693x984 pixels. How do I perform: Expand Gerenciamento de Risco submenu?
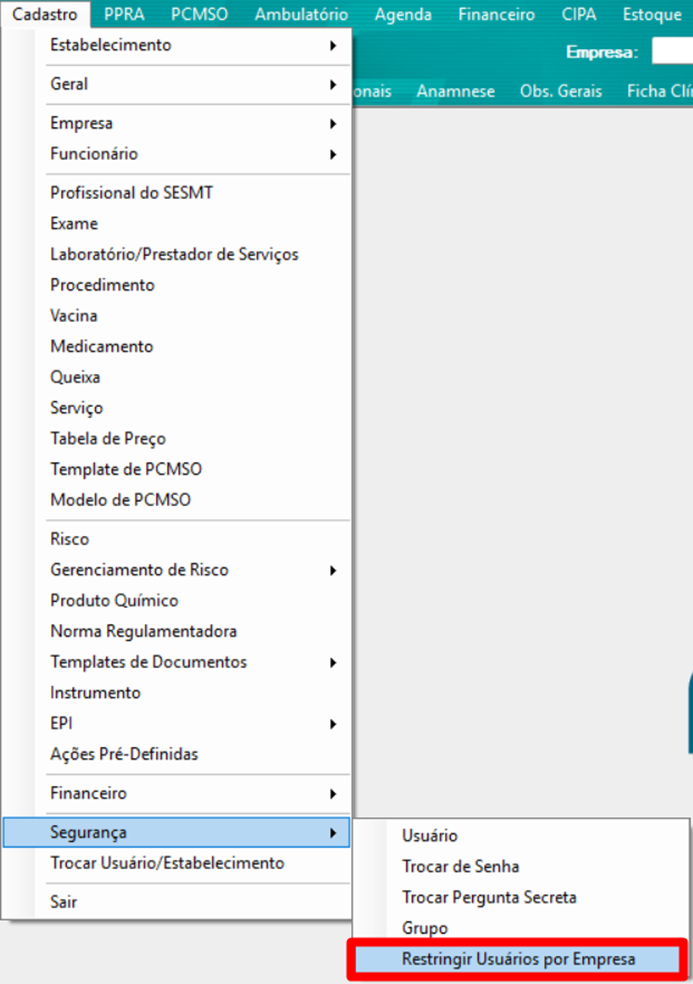176,570
